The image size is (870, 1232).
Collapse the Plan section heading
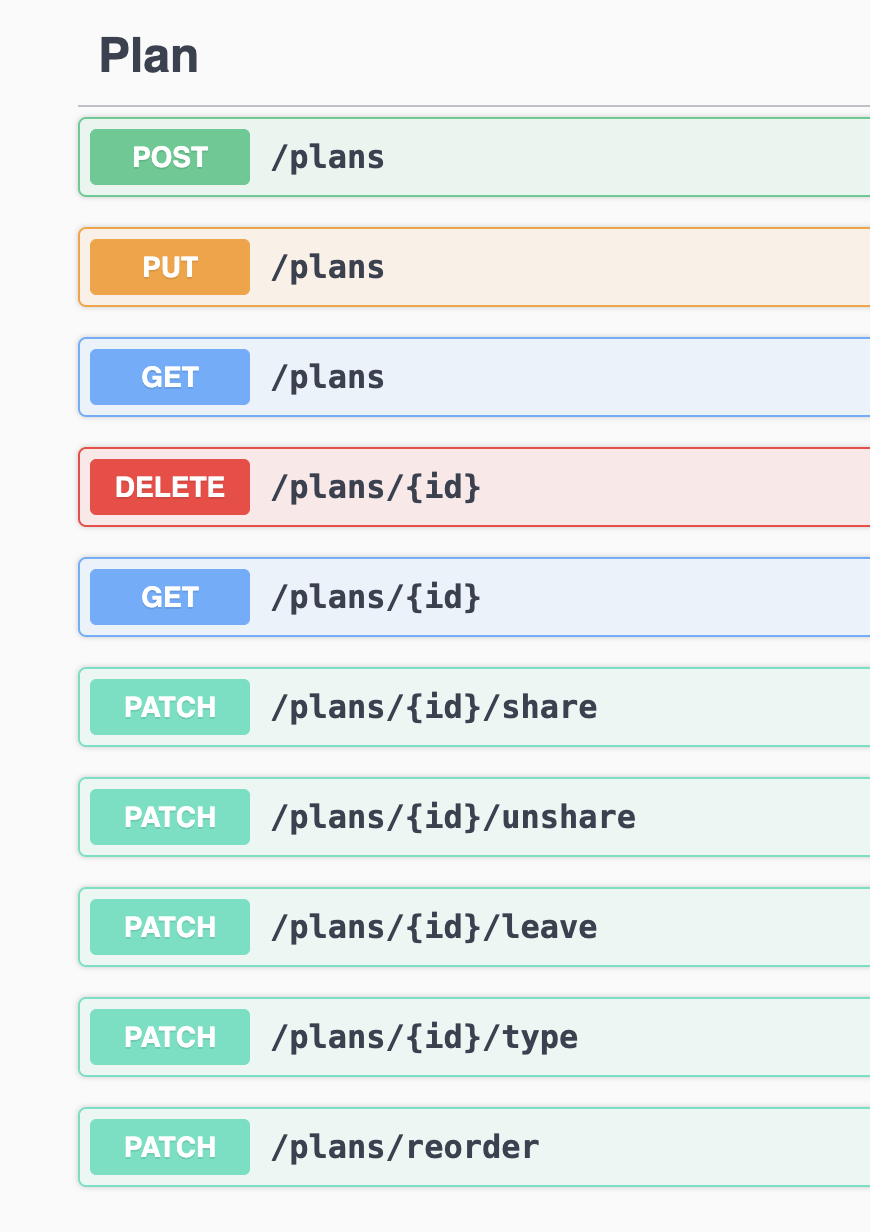[x=149, y=56]
